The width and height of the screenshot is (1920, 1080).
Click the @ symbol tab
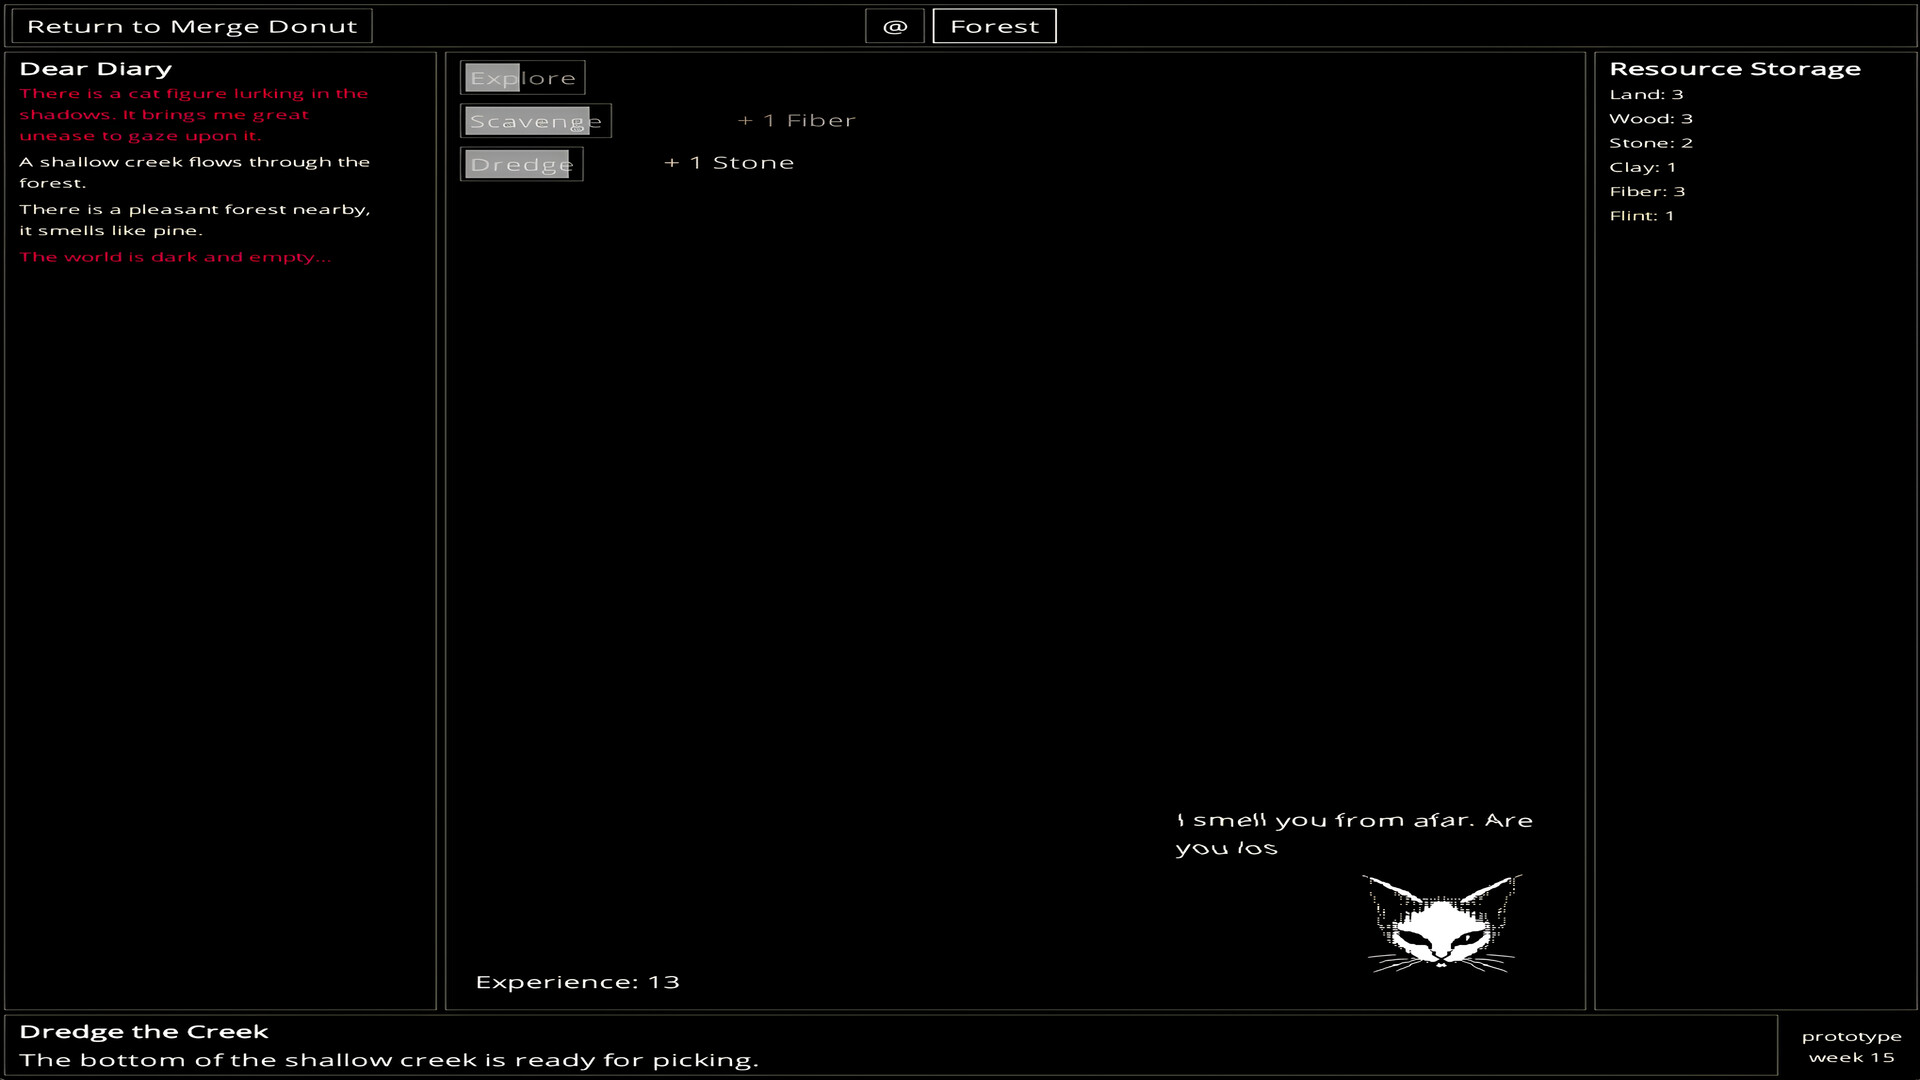tap(895, 26)
